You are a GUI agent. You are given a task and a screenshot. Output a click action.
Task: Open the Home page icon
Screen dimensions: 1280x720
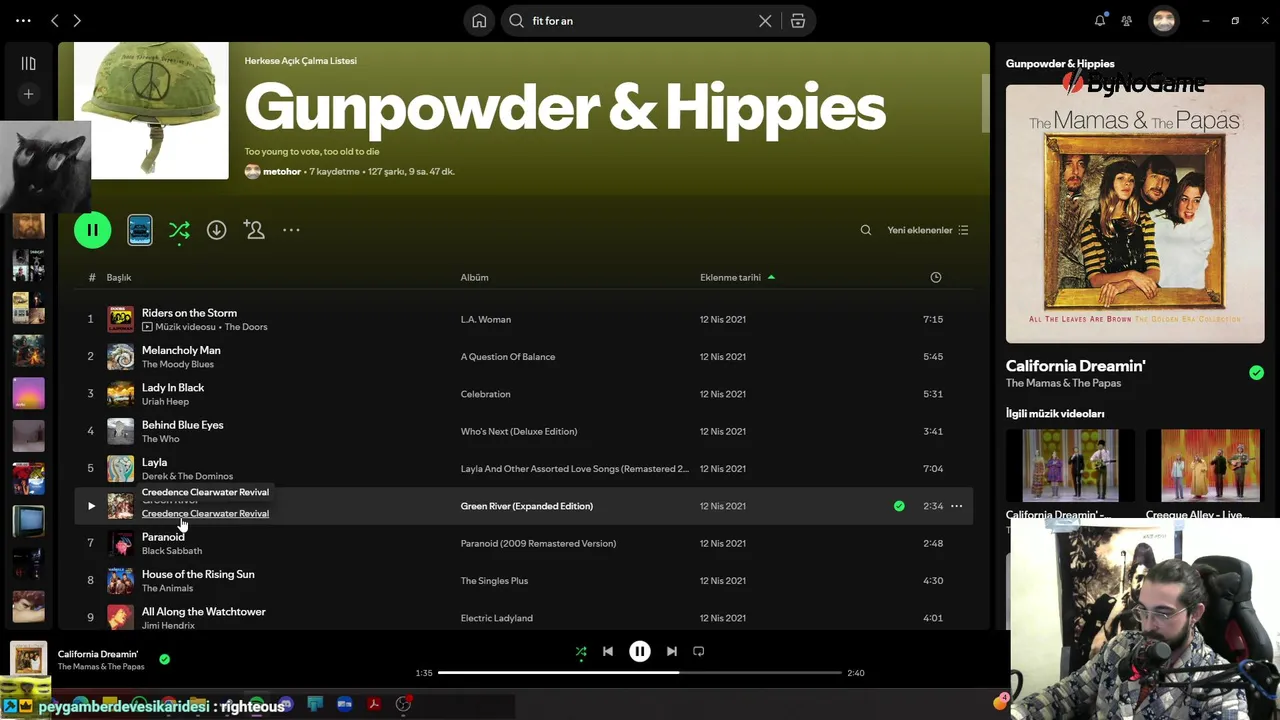pyautogui.click(x=479, y=20)
